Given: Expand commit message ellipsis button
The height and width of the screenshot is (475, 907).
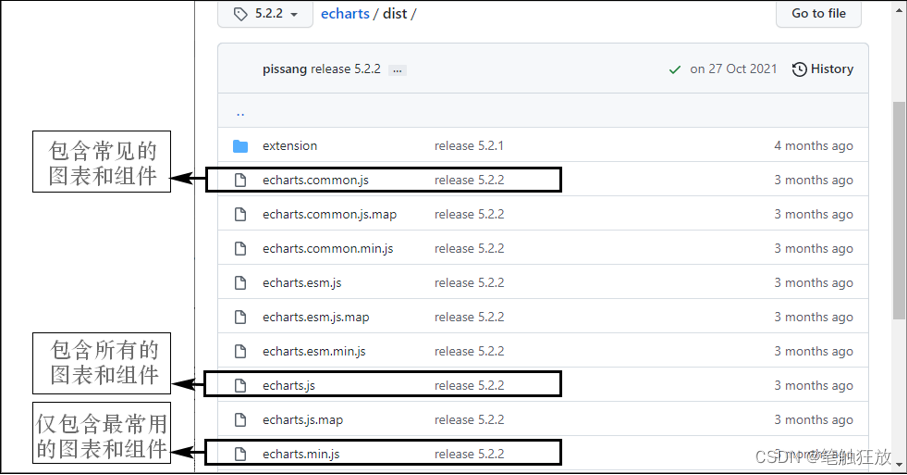Looking at the screenshot, I should 397,70.
